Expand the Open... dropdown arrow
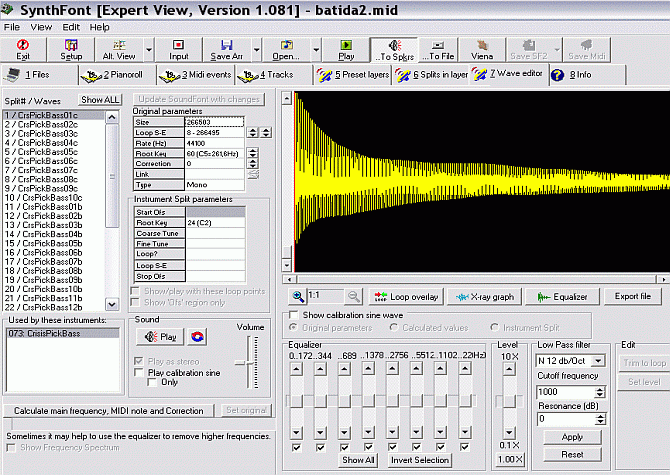The height and width of the screenshot is (475, 670). [x=316, y=50]
